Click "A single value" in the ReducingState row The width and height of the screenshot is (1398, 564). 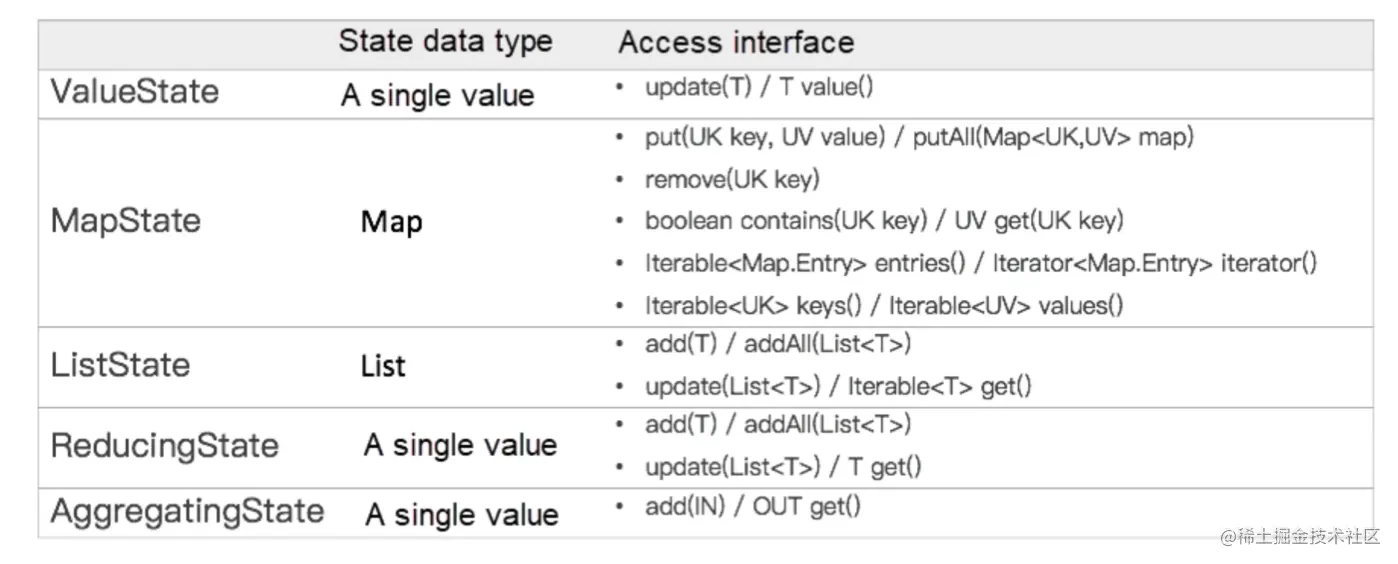click(460, 445)
